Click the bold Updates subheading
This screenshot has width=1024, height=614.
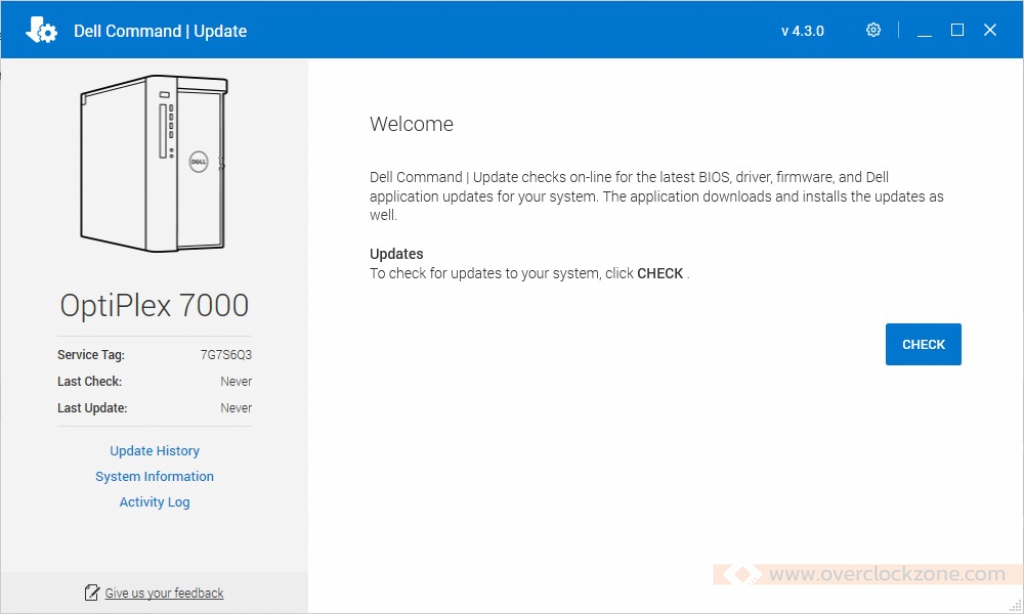pyautogui.click(x=396, y=254)
